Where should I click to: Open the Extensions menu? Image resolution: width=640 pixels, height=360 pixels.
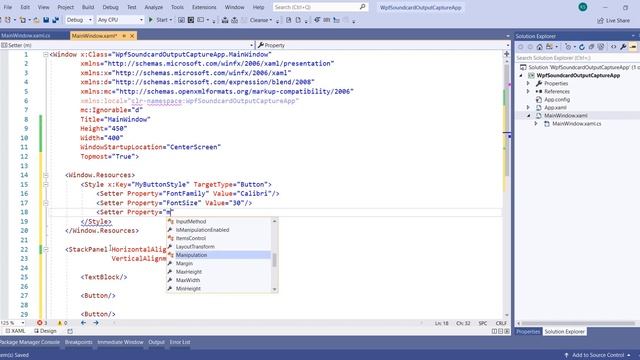coord(204,7)
